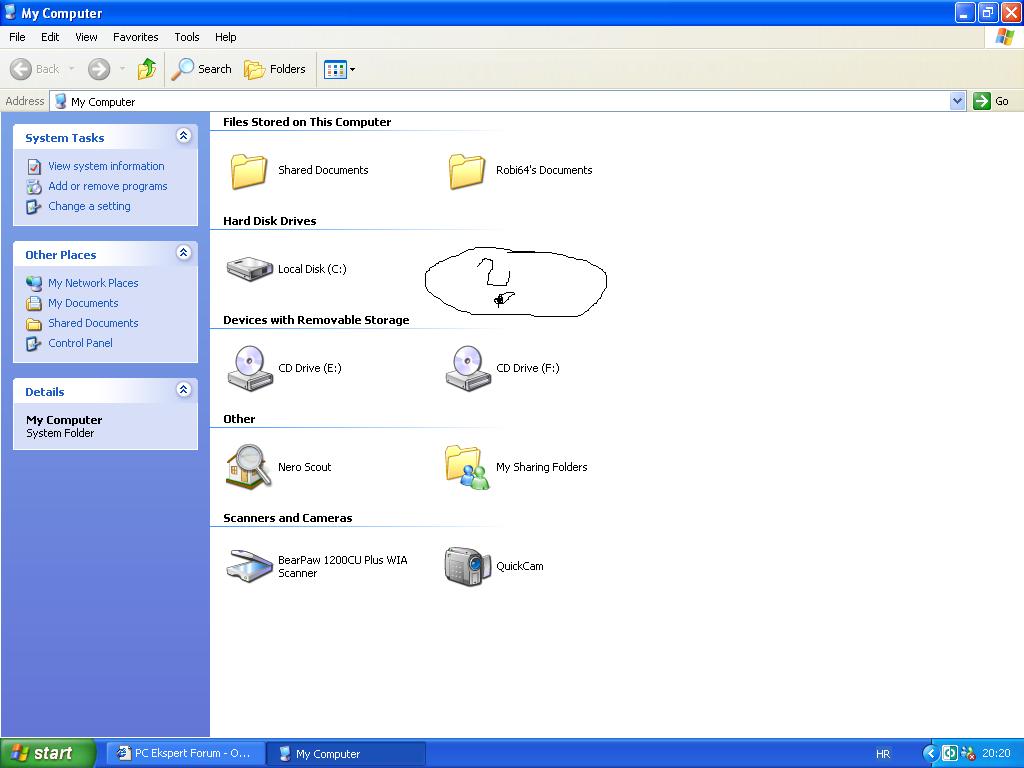The image size is (1024, 768).
Task: Open the Views dropdown in toolbar
Action: click(x=339, y=69)
